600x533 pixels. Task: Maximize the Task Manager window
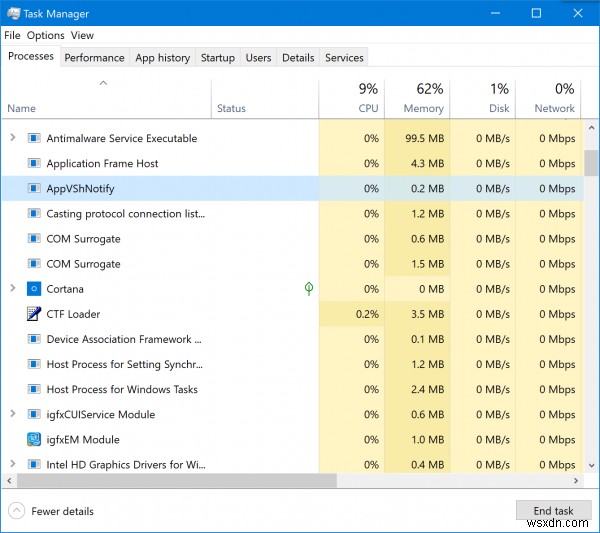[536, 13]
